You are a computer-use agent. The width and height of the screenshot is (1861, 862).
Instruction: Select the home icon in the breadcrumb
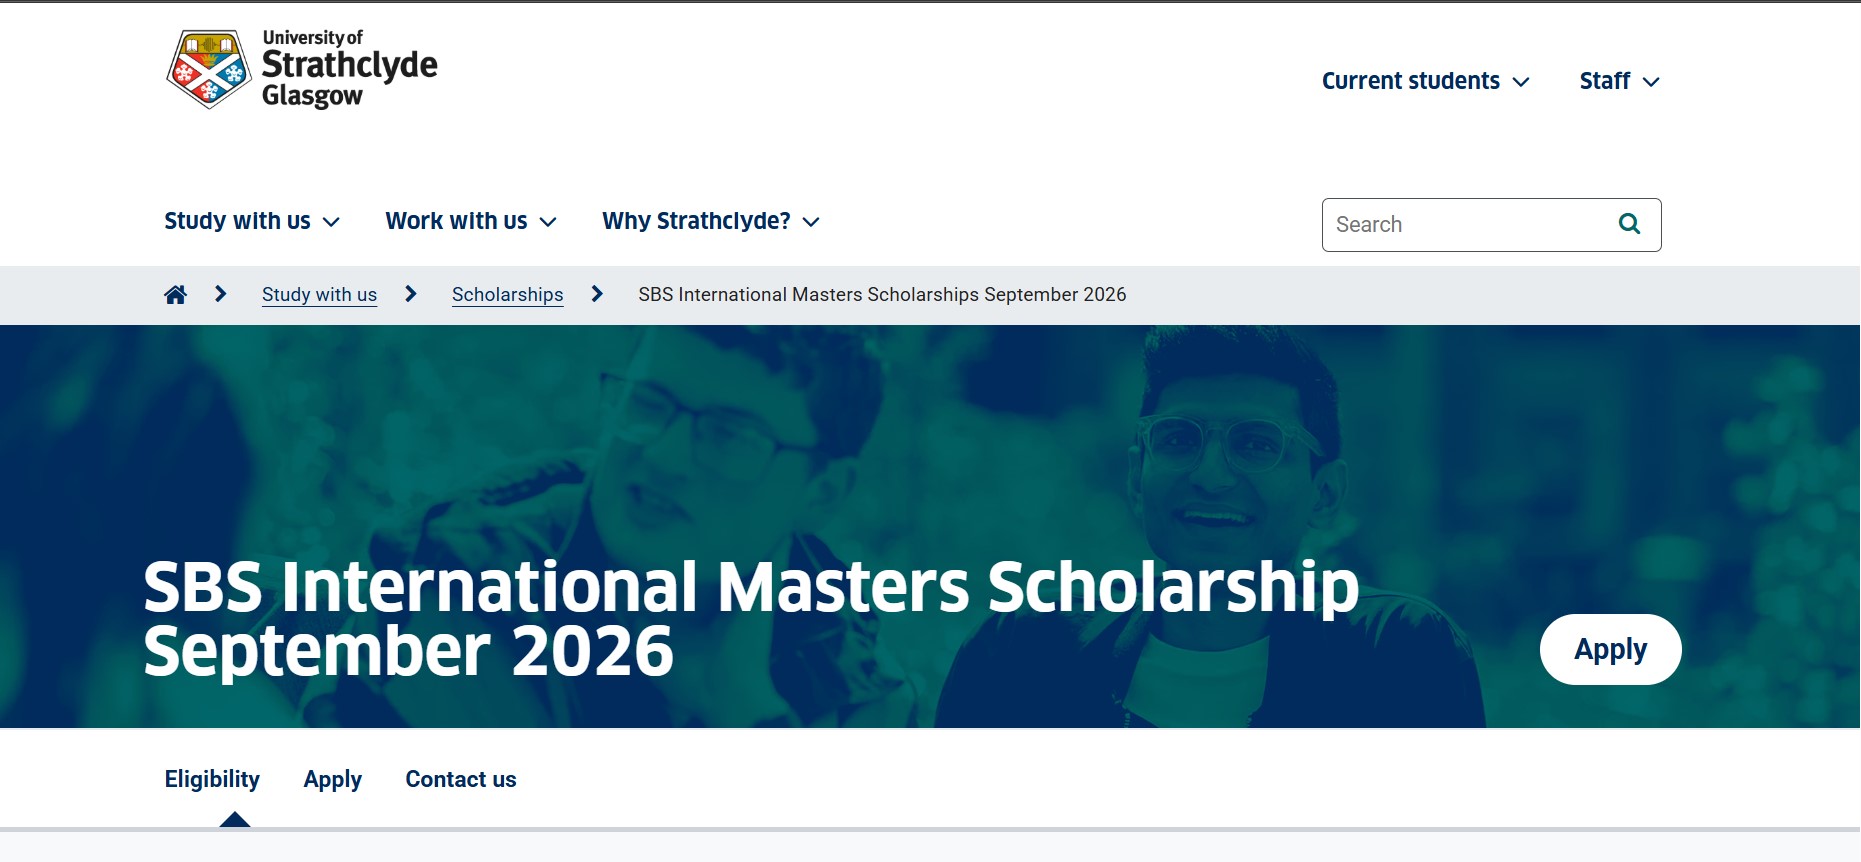click(176, 293)
